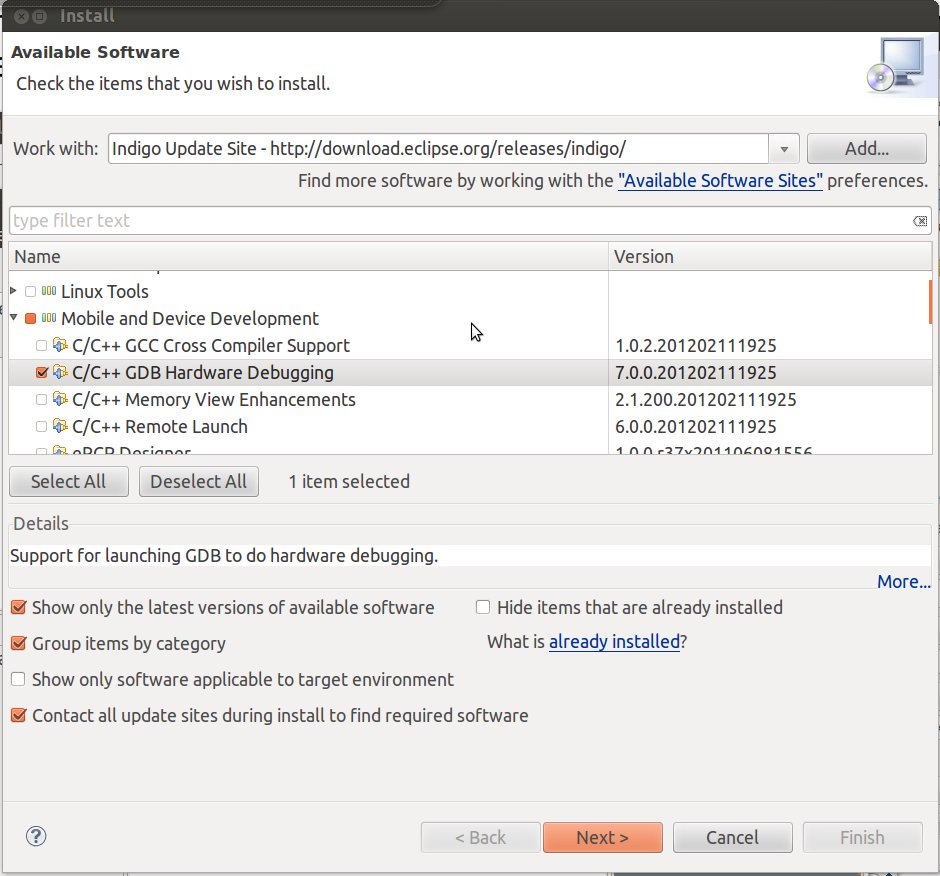940x876 pixels.
Task: Click the C/C++ GDB Hardware Debugging feature icon
Action: pos(60,372)
